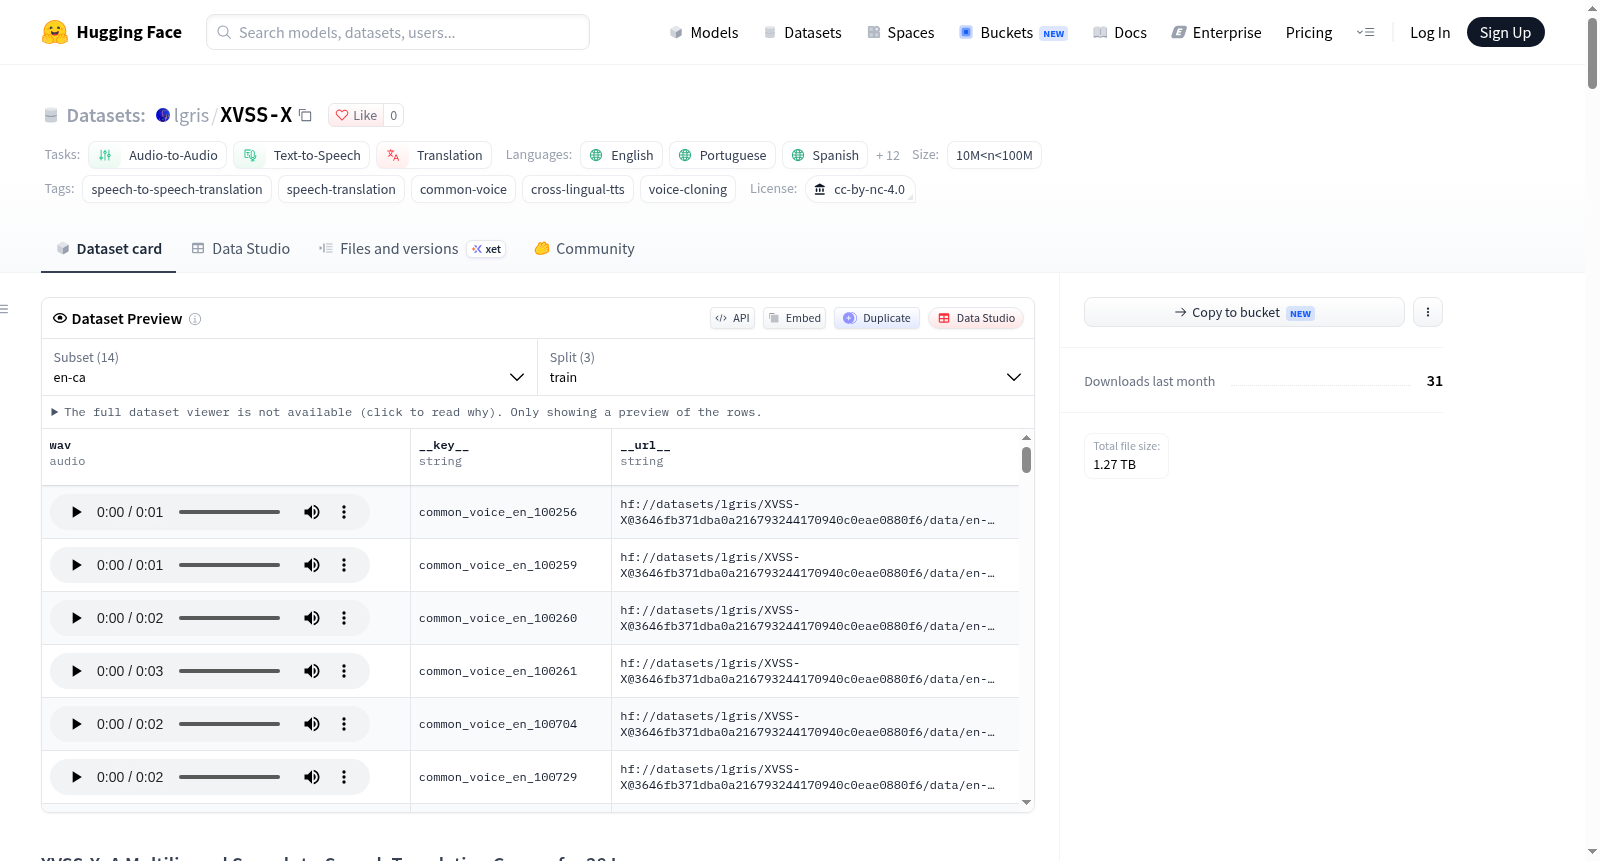Mute audio for common_voice_en_100260
This screenshot has width=1600, height=861.
(x=312, y=618)
